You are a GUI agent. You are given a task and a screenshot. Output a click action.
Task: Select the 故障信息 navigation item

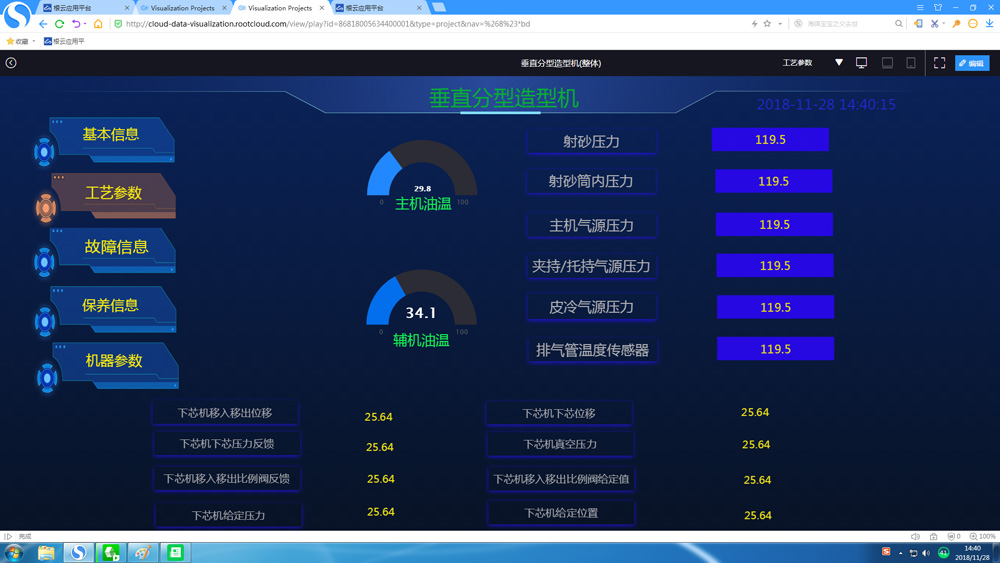tap(116, 247)
